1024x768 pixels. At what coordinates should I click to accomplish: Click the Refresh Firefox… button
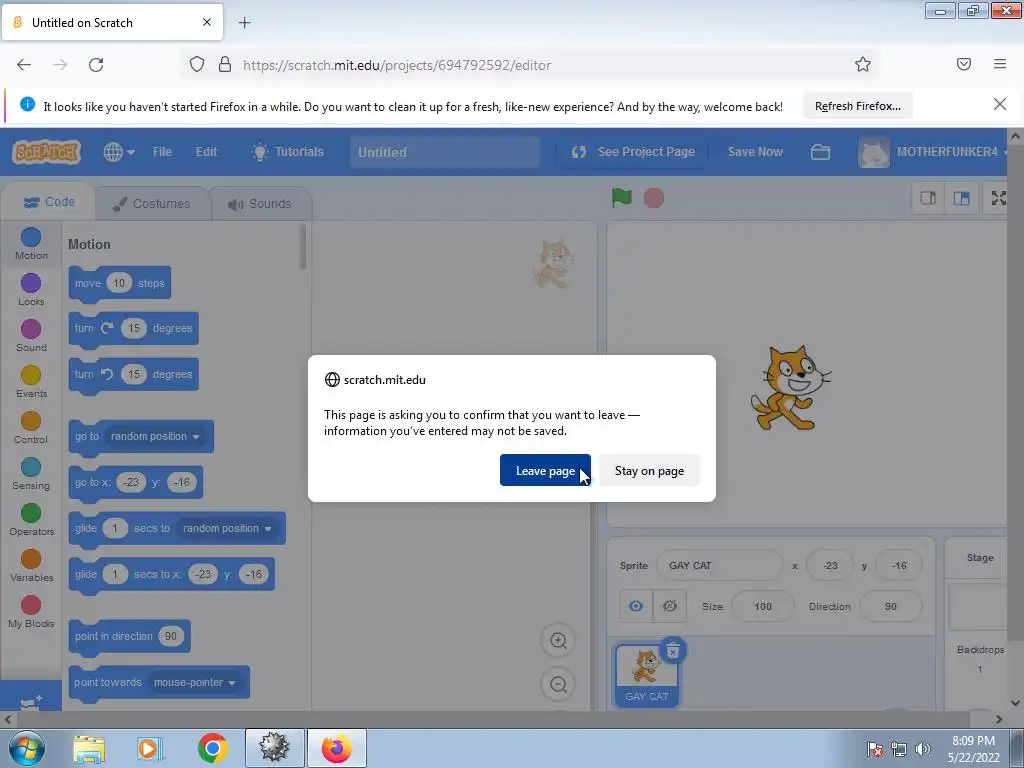click(x=857, y=106)
